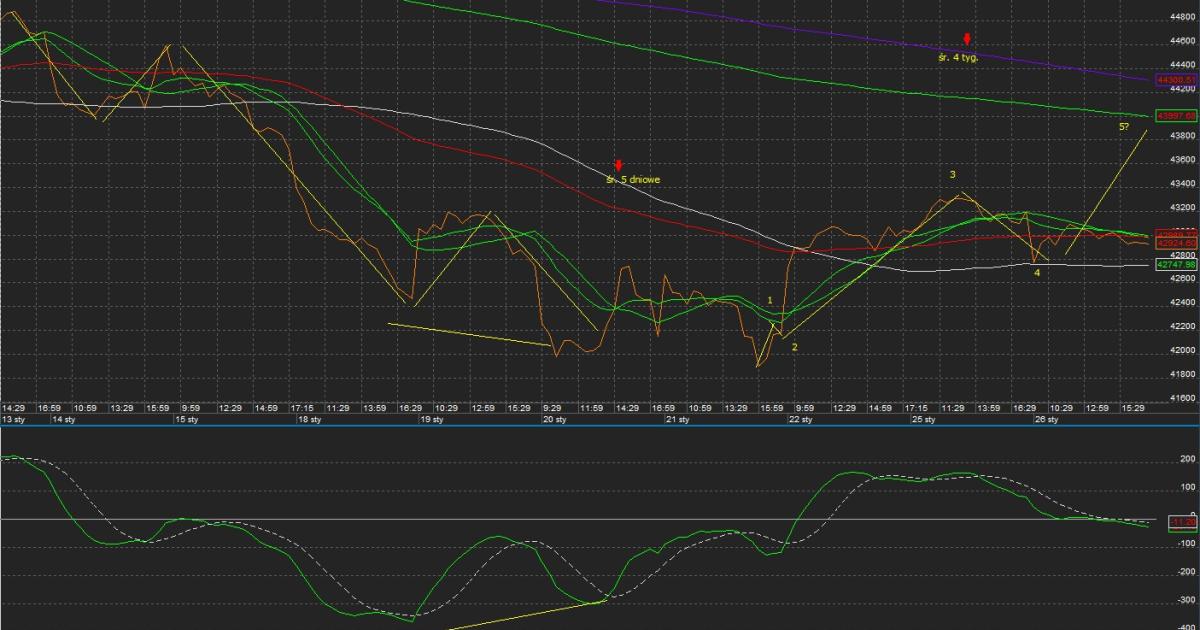Click the '18 sty' date on time axis

(x=309, y=420)
